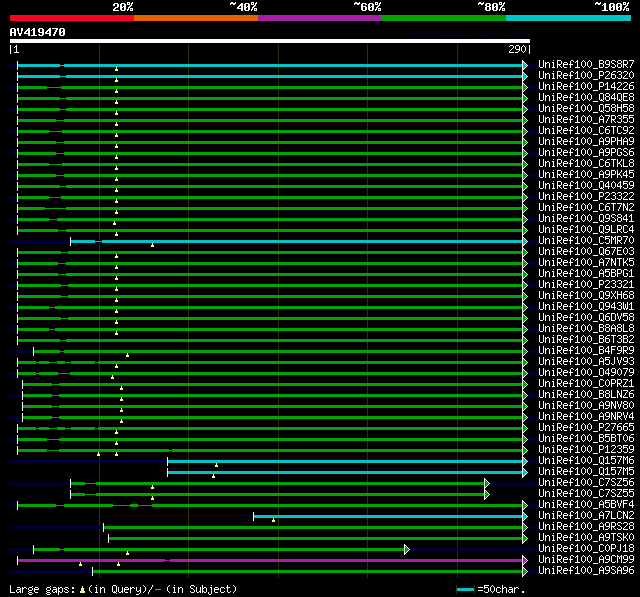The height and width of the screenshot is (597, 640).
Task: Select the UniRef100_A5BVF4 label
Action: tap(586, 505)
